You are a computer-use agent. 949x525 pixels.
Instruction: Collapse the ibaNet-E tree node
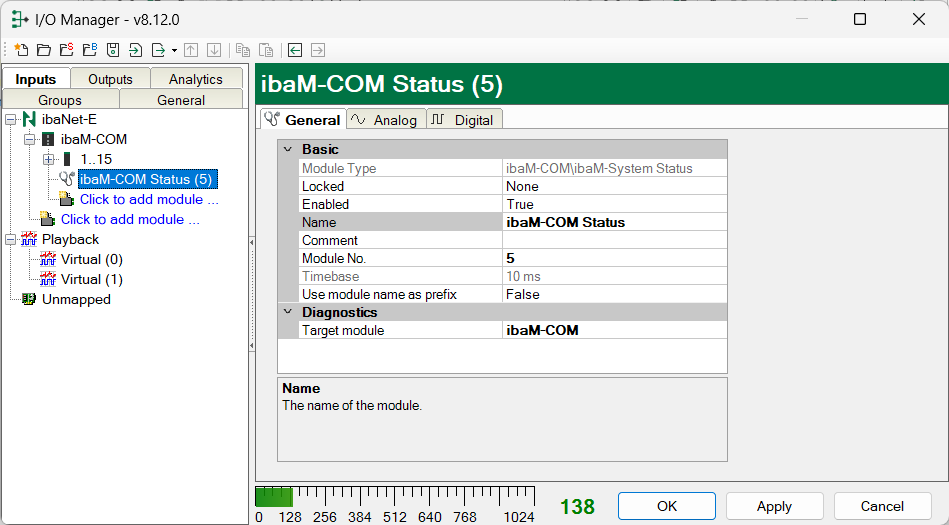[x=10, y=119]
